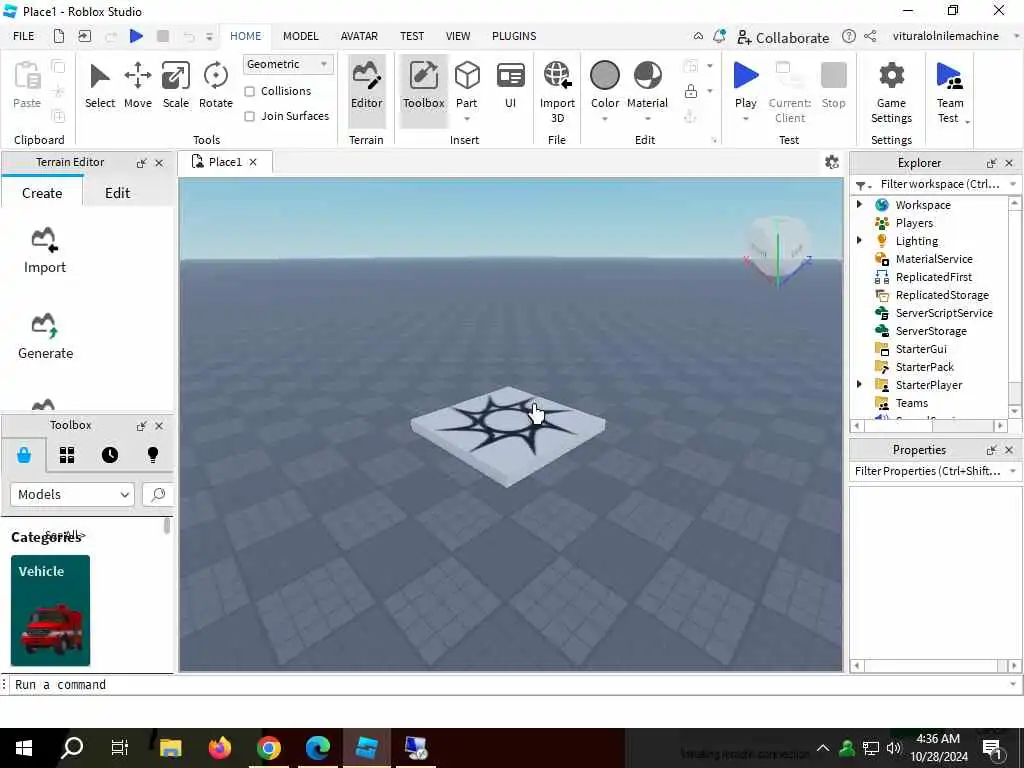
Task: Open Game Settings gear
Action: click(891, 91)
